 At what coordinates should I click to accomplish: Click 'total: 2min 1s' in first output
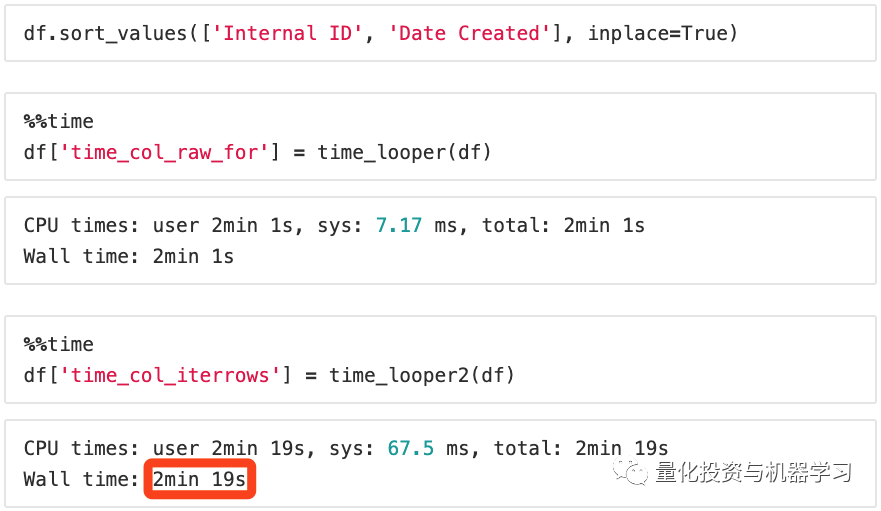coord(564,225)
